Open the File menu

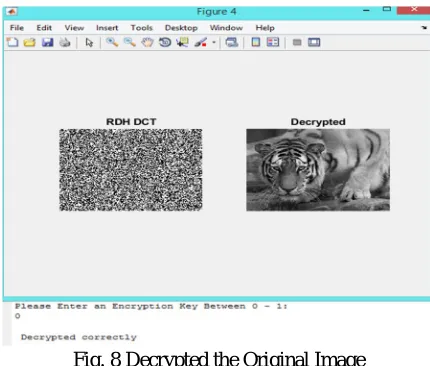point(17,28)
